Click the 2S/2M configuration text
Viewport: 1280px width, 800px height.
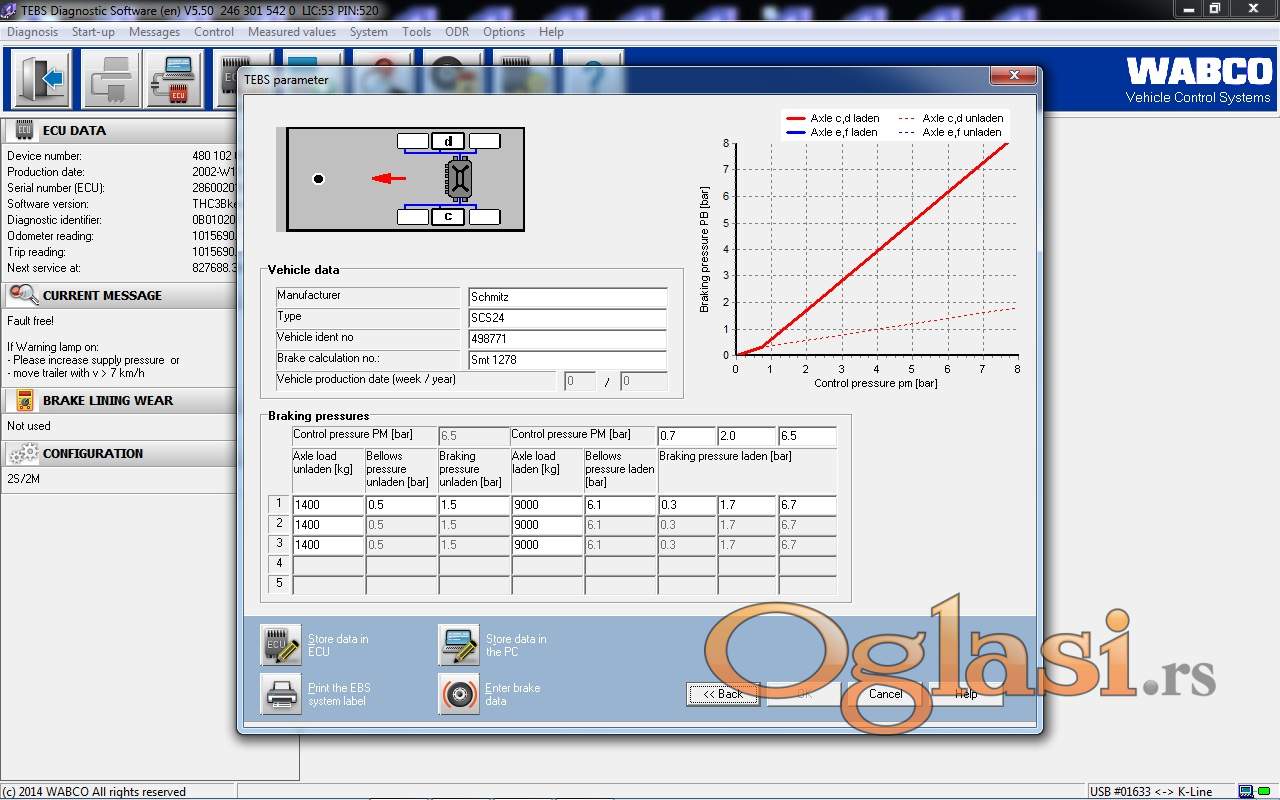23,479
